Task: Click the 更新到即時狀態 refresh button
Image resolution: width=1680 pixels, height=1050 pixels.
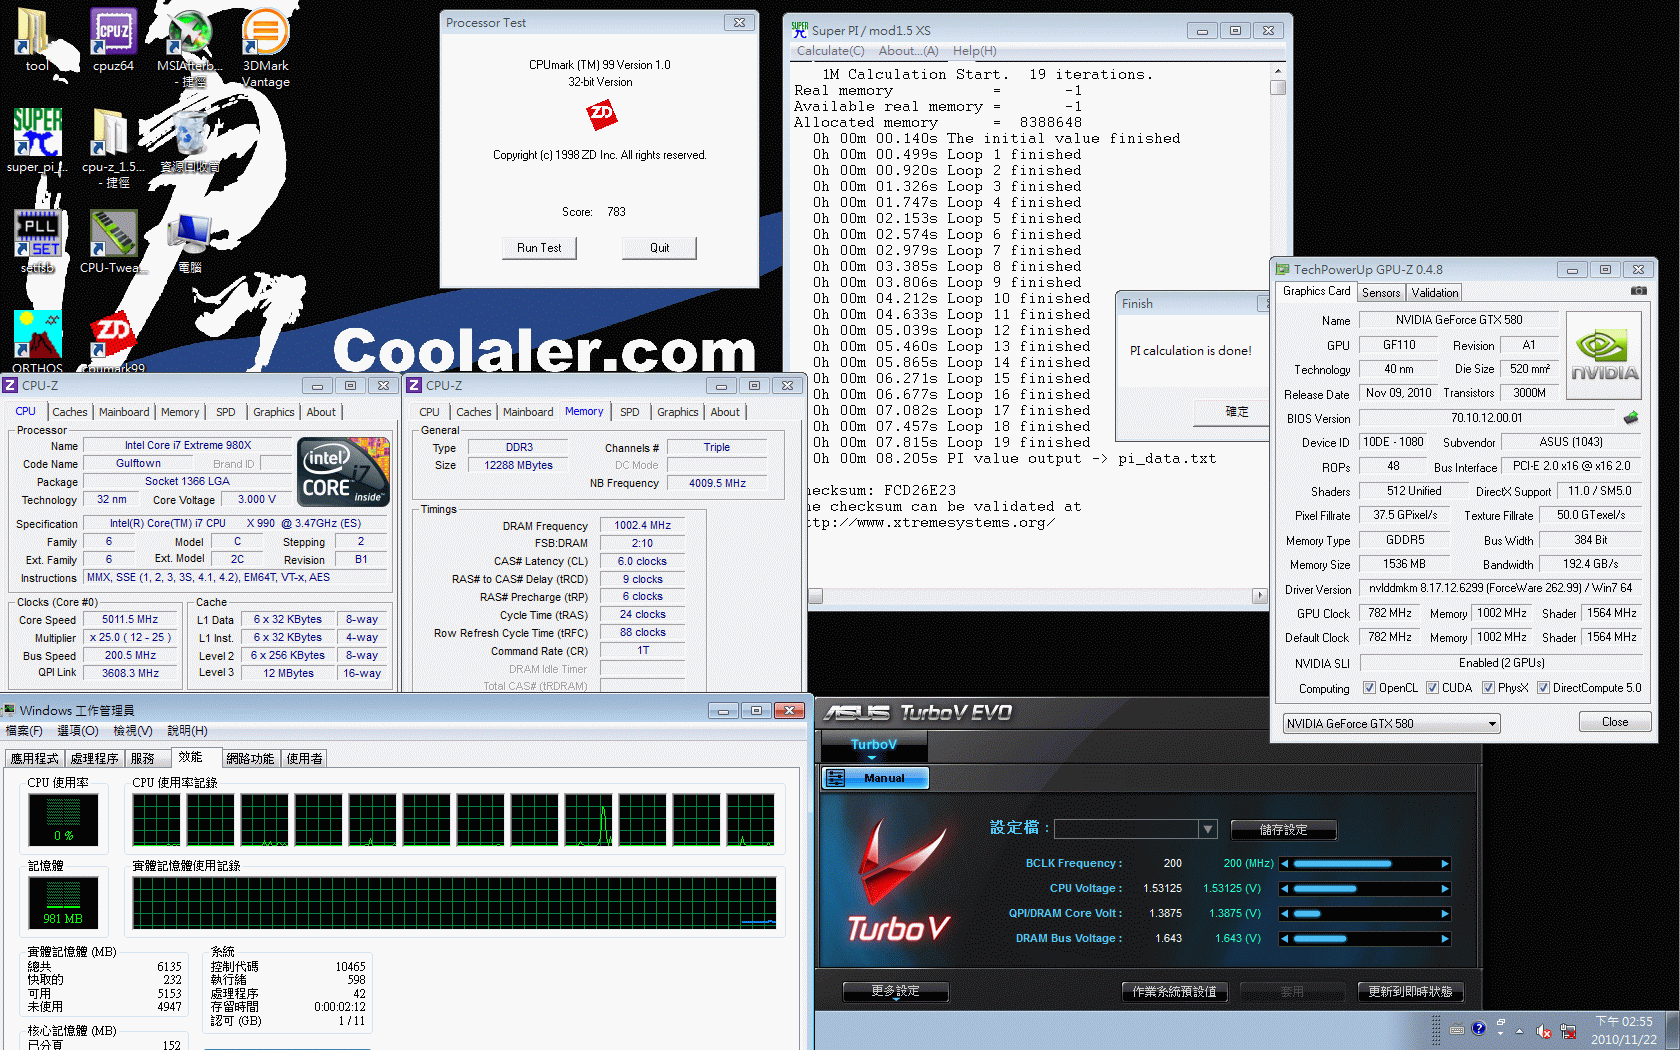Action: (1410, 992)
